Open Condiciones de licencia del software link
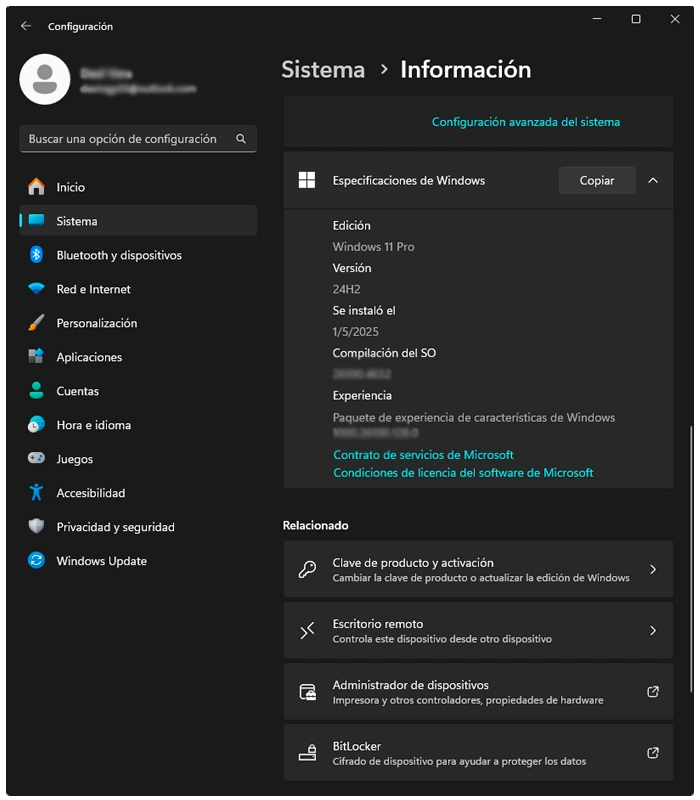Viewport: 700px width, 800px height. tap(463, 472)
